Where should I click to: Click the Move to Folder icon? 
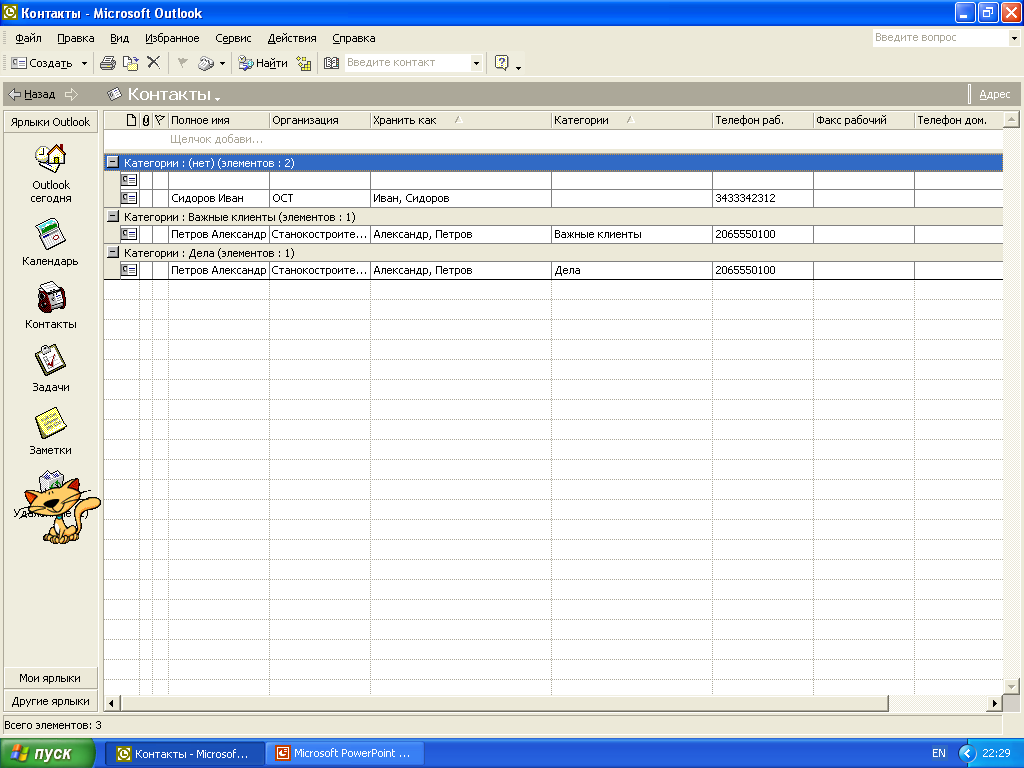131,63
